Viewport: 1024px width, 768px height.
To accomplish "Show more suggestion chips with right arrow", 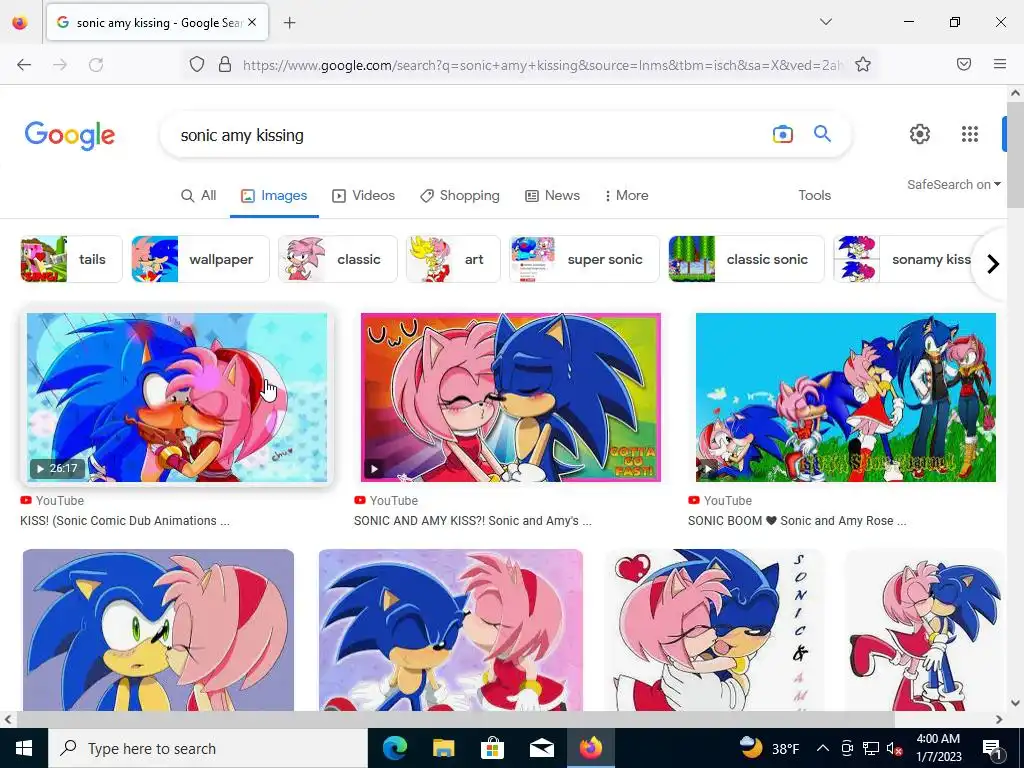I will (993, 263).
